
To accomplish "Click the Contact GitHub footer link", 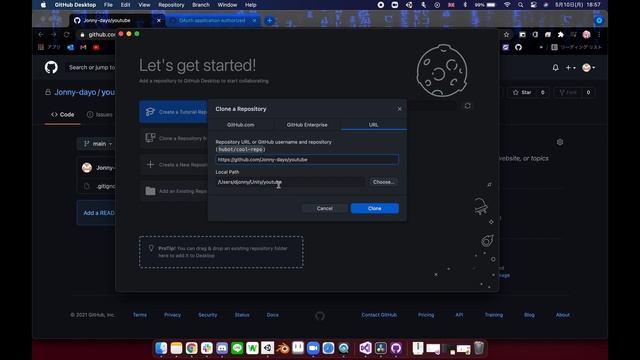I will (379, 315).
